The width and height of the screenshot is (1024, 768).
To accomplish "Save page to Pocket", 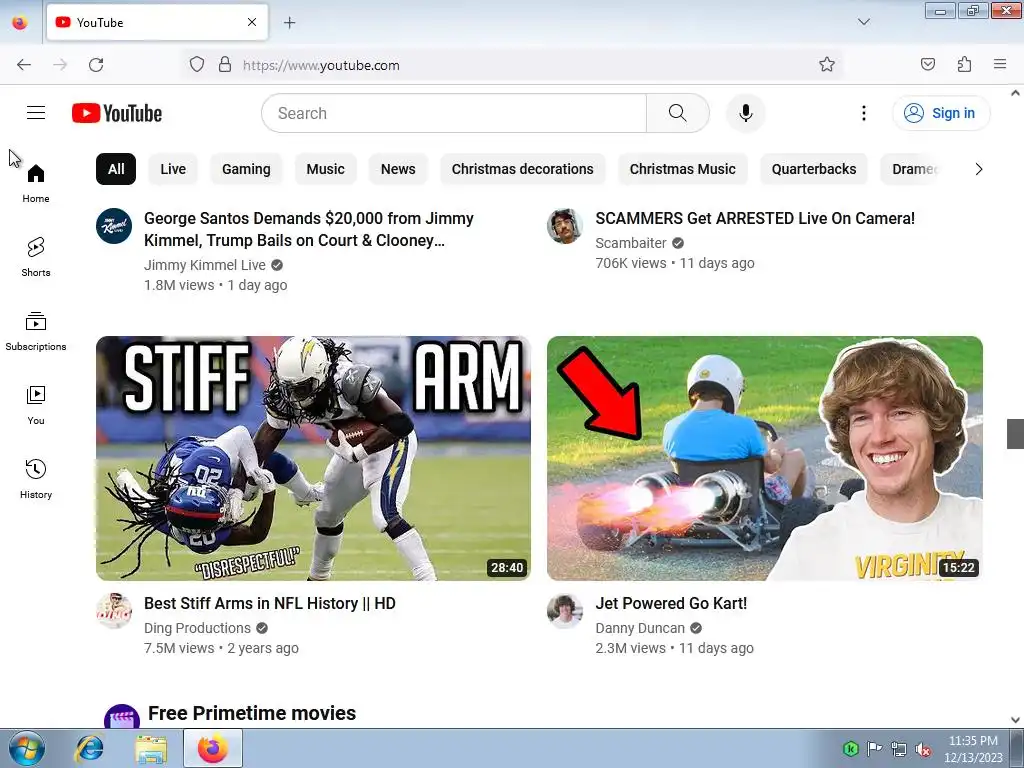I will click(x=927, y=65).
